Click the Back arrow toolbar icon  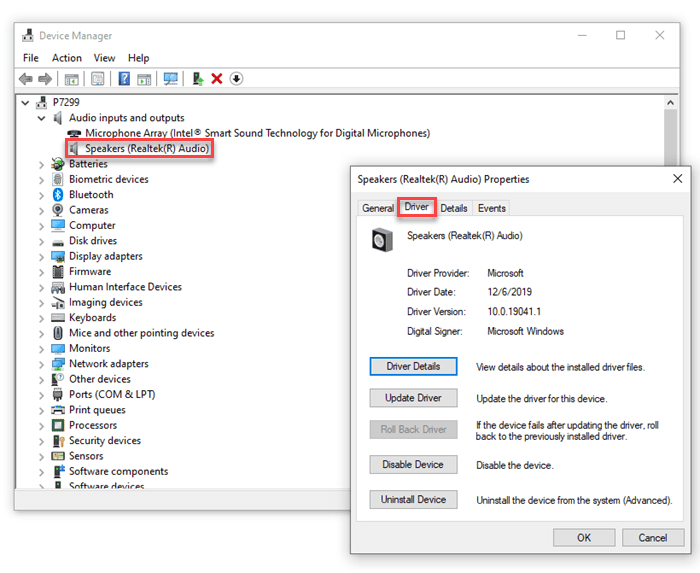26,79
